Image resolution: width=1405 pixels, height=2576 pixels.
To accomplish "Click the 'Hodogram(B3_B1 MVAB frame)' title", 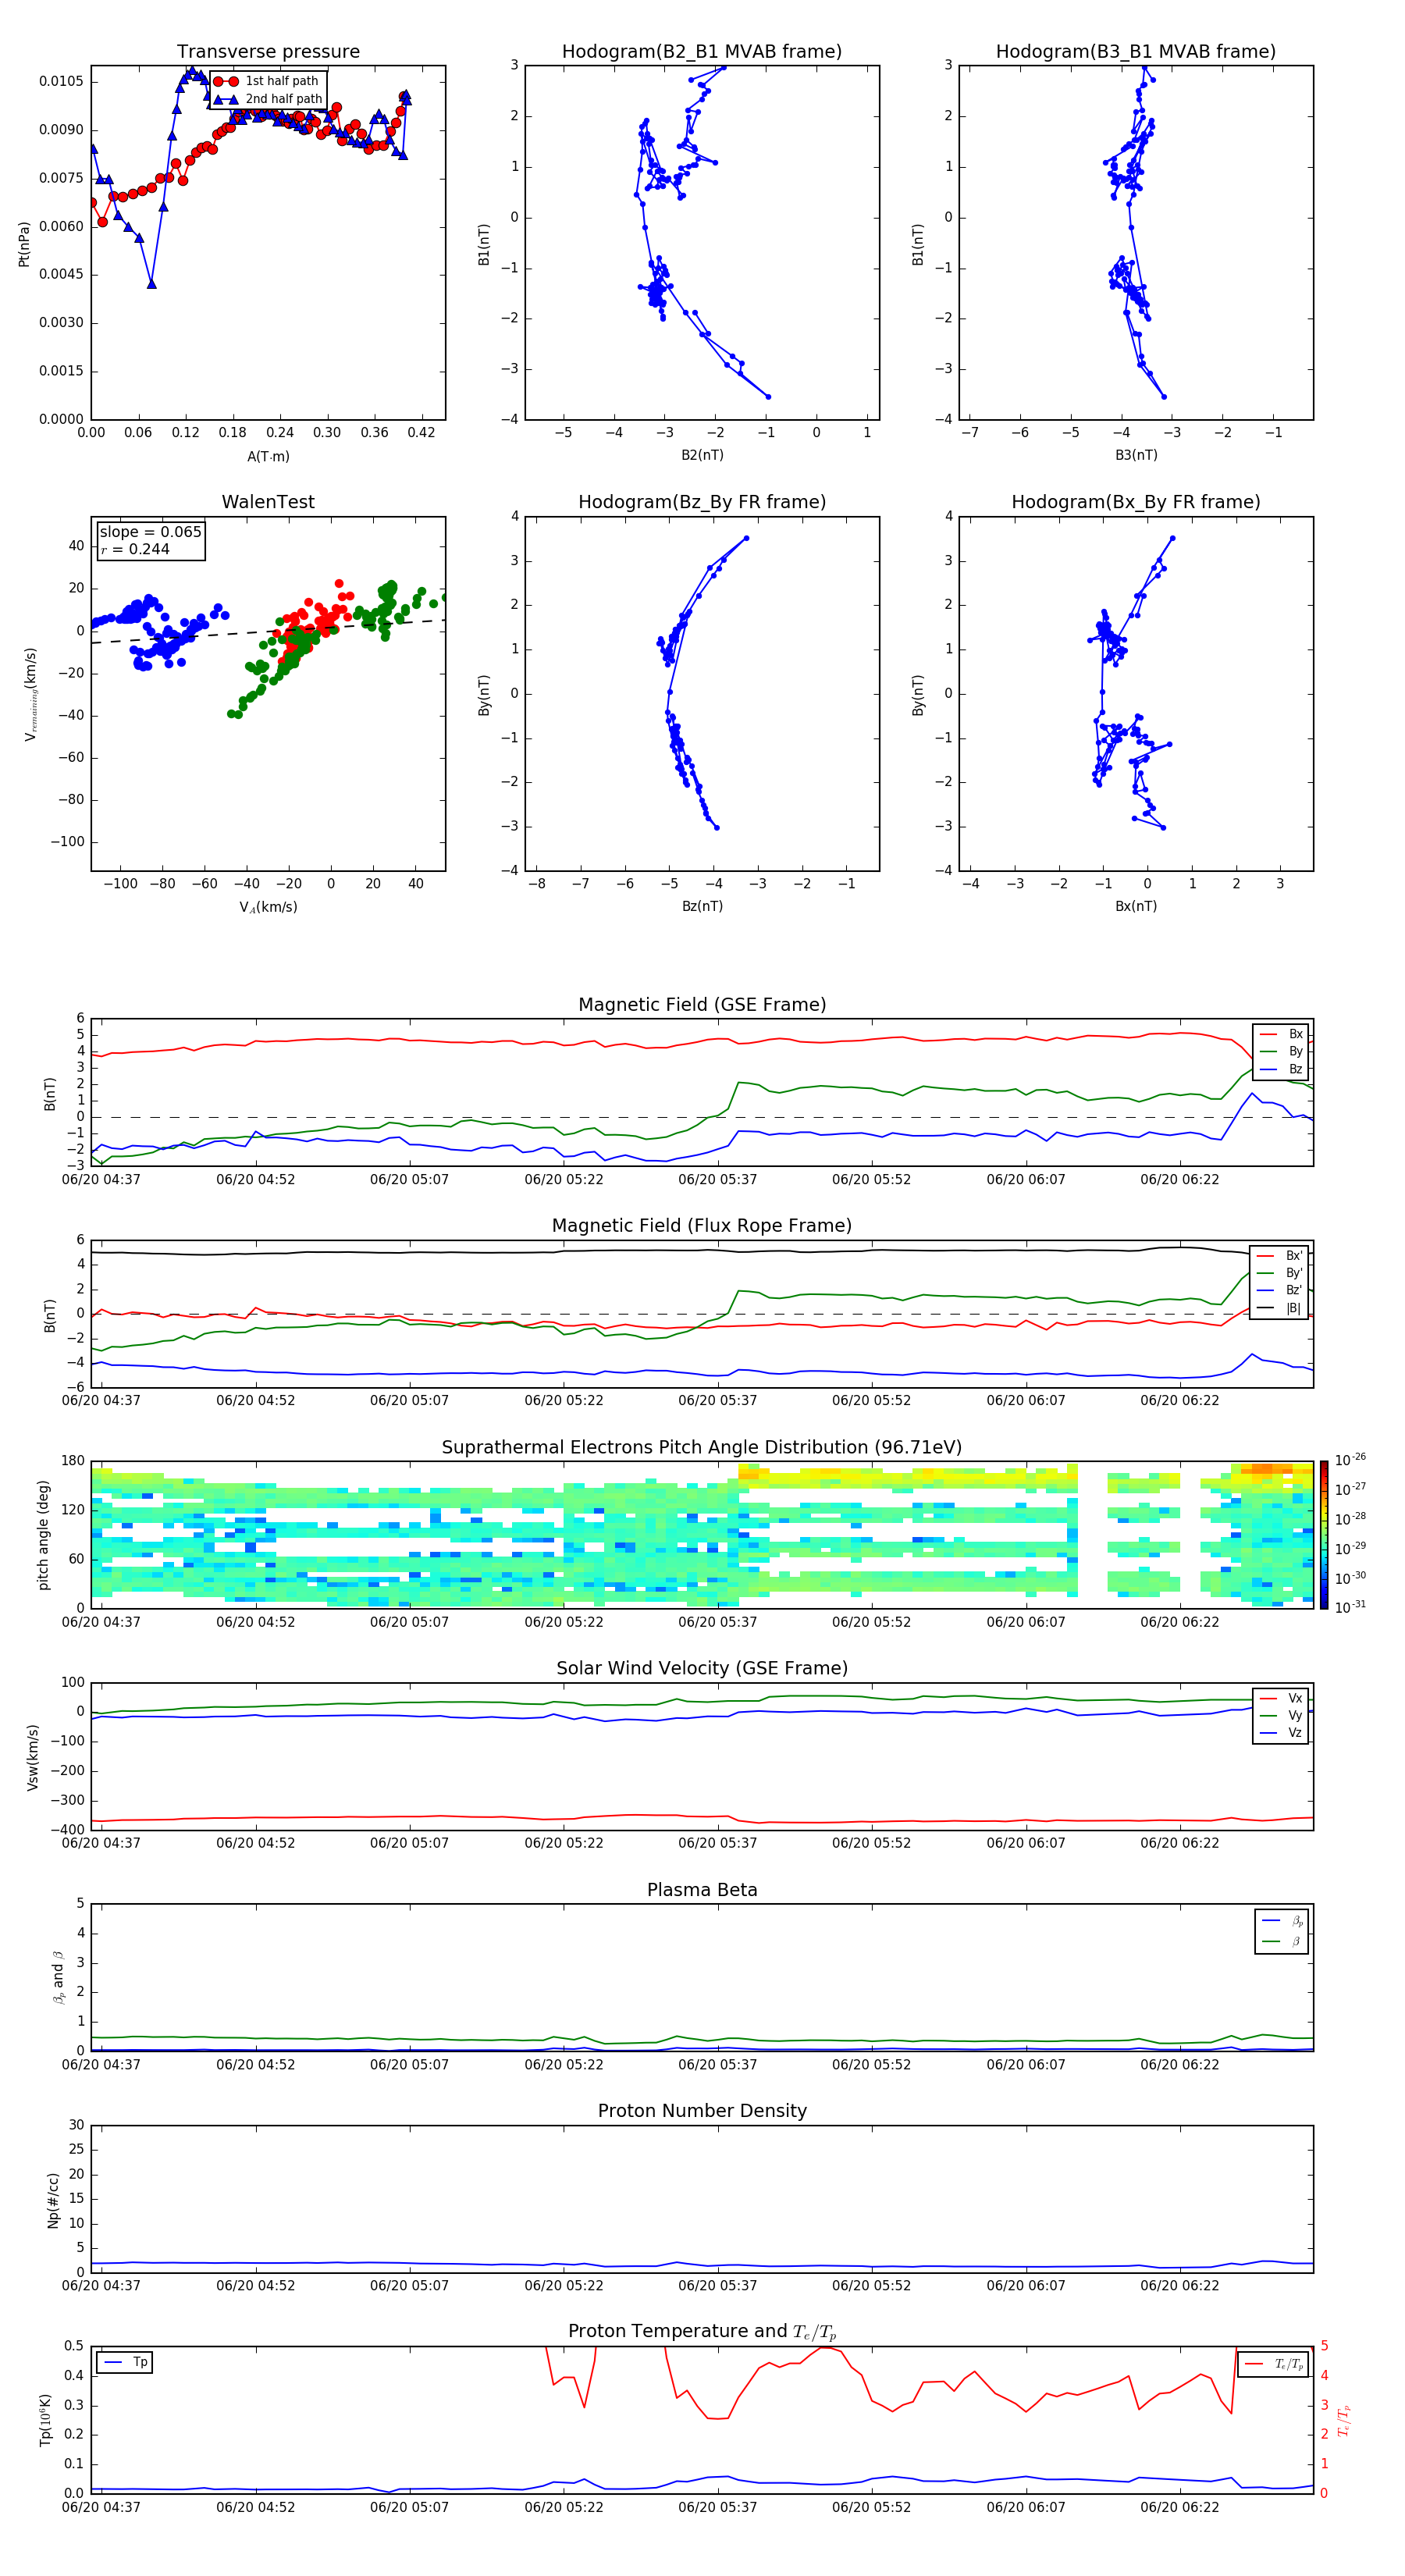I will pos(1136,52).
